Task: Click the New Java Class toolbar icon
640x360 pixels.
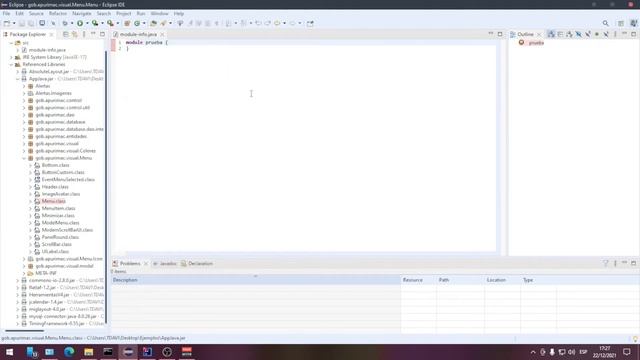Action: pos(137,23)
